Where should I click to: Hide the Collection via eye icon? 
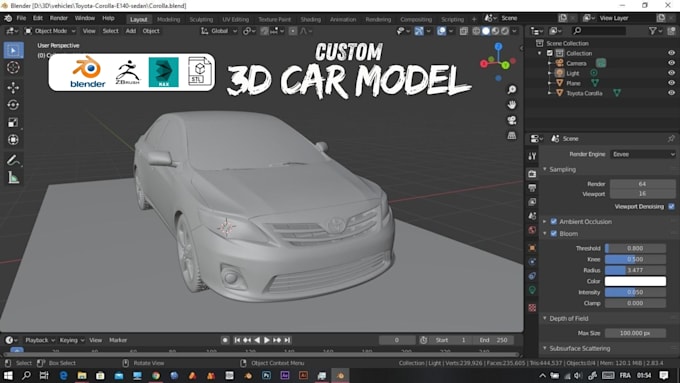click(x=671, y=53)
